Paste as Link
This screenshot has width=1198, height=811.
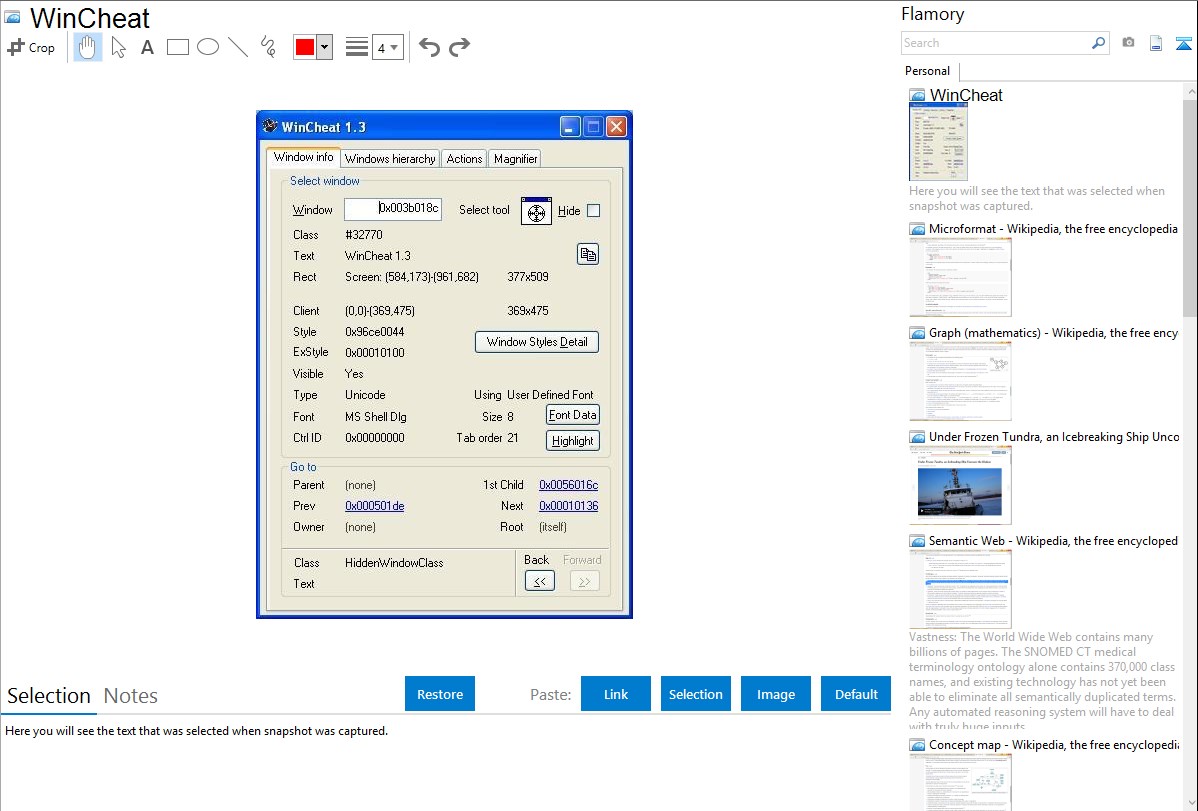click(x=616, y=694)
